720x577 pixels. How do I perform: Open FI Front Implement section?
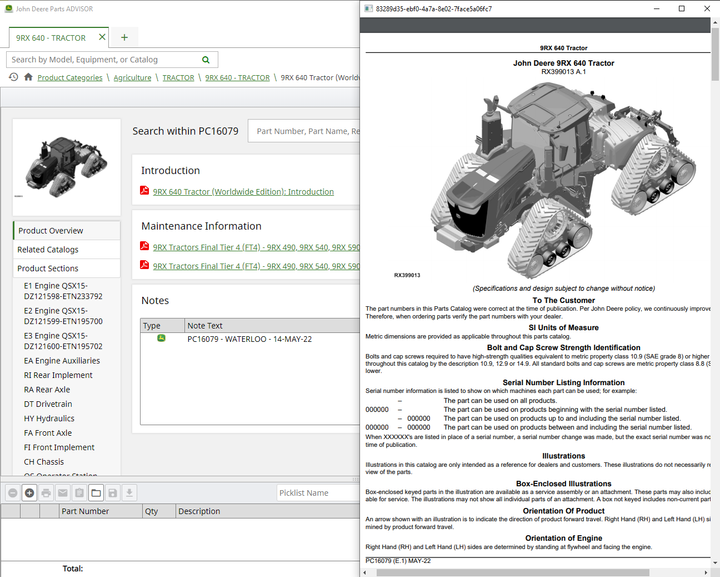59,447
